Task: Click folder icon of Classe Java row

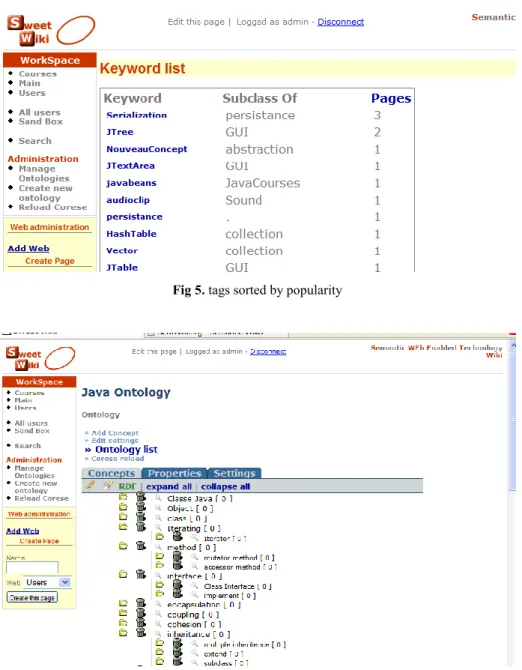Action: click(123, 497)
